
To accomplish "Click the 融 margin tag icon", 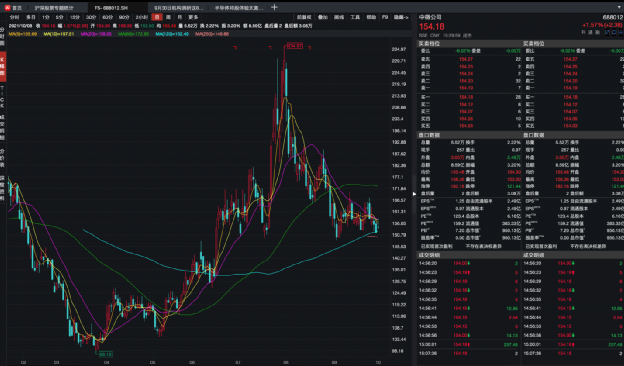I will pyautogui.click(x=597, y=33).
